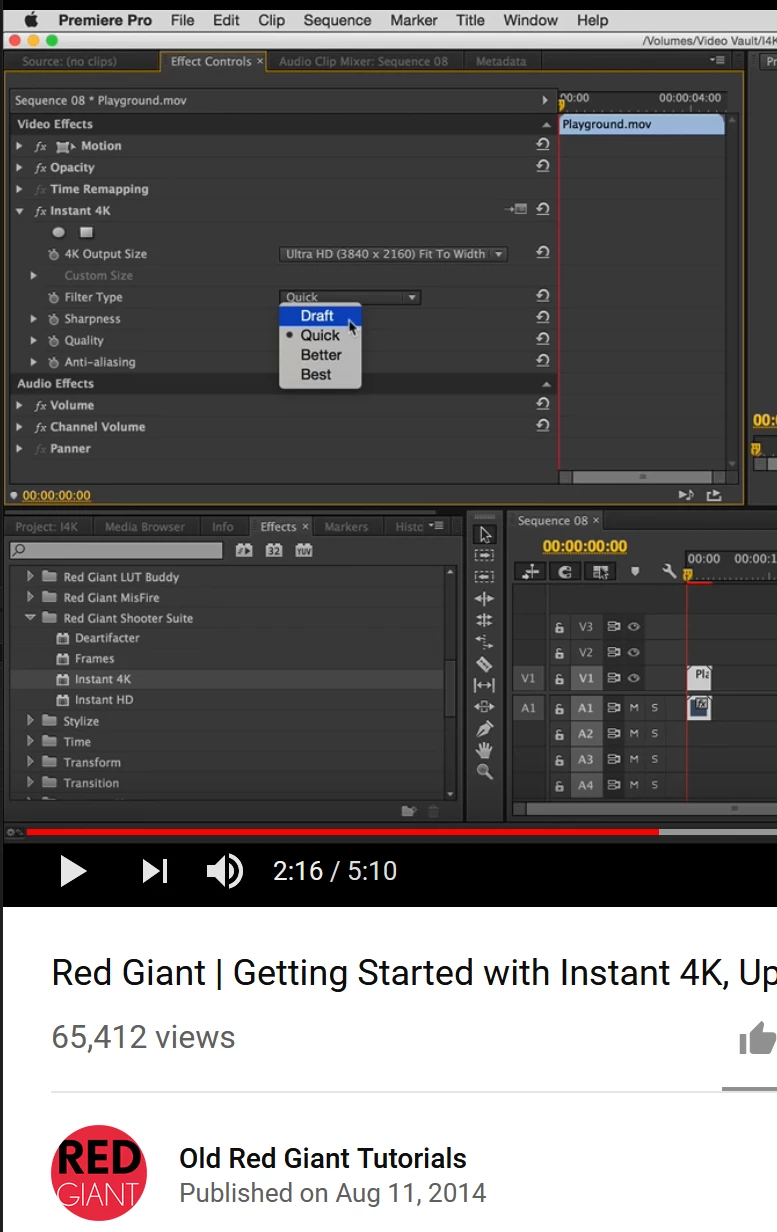Click in the Effects search field
Screen dimensions: 777x1232
click(x=116, y=551)
